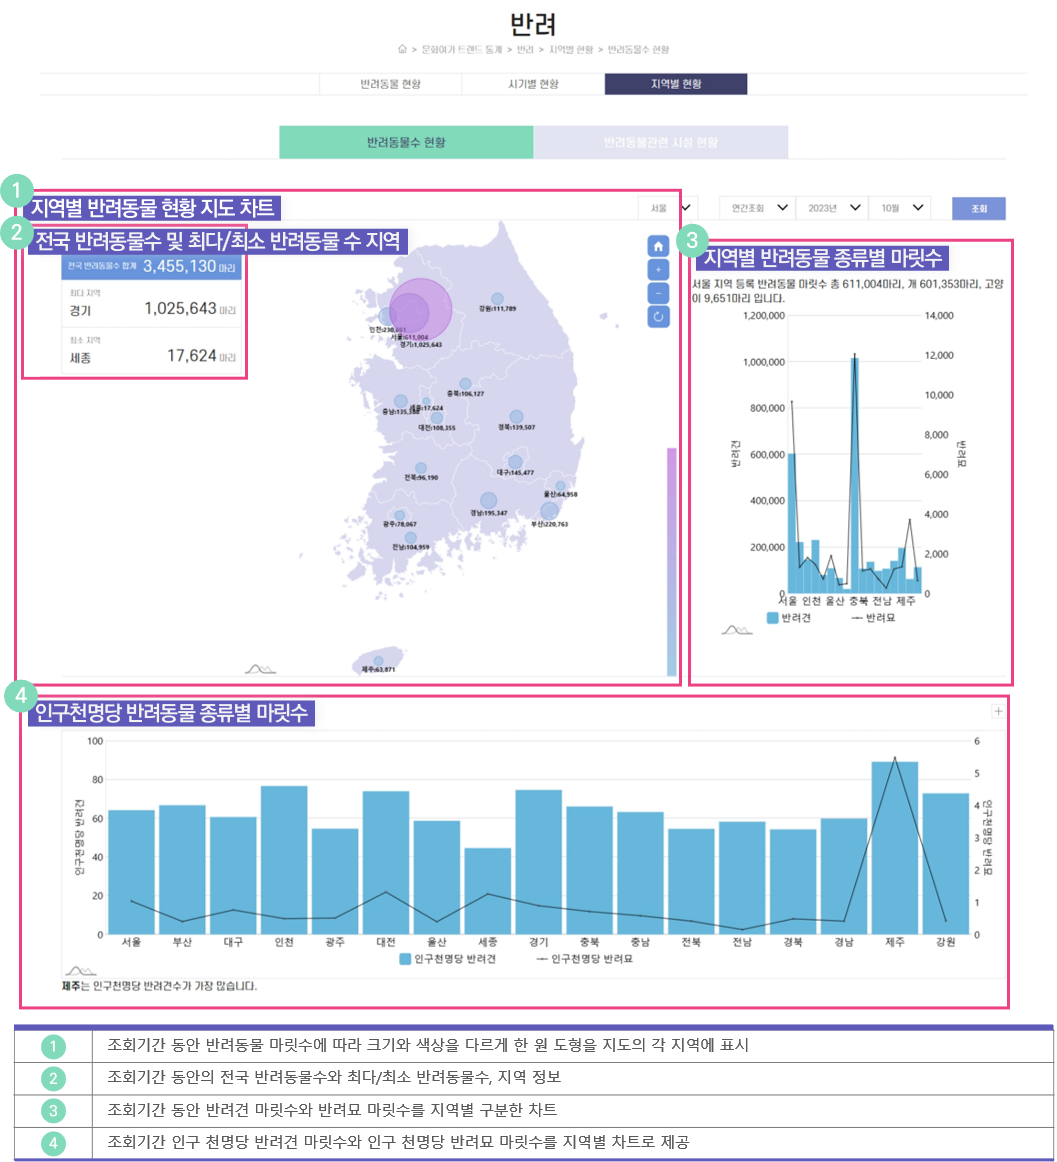Switch to the 시기별 현황 tab
This screenshot has height=1162, width=1057.
532,84
